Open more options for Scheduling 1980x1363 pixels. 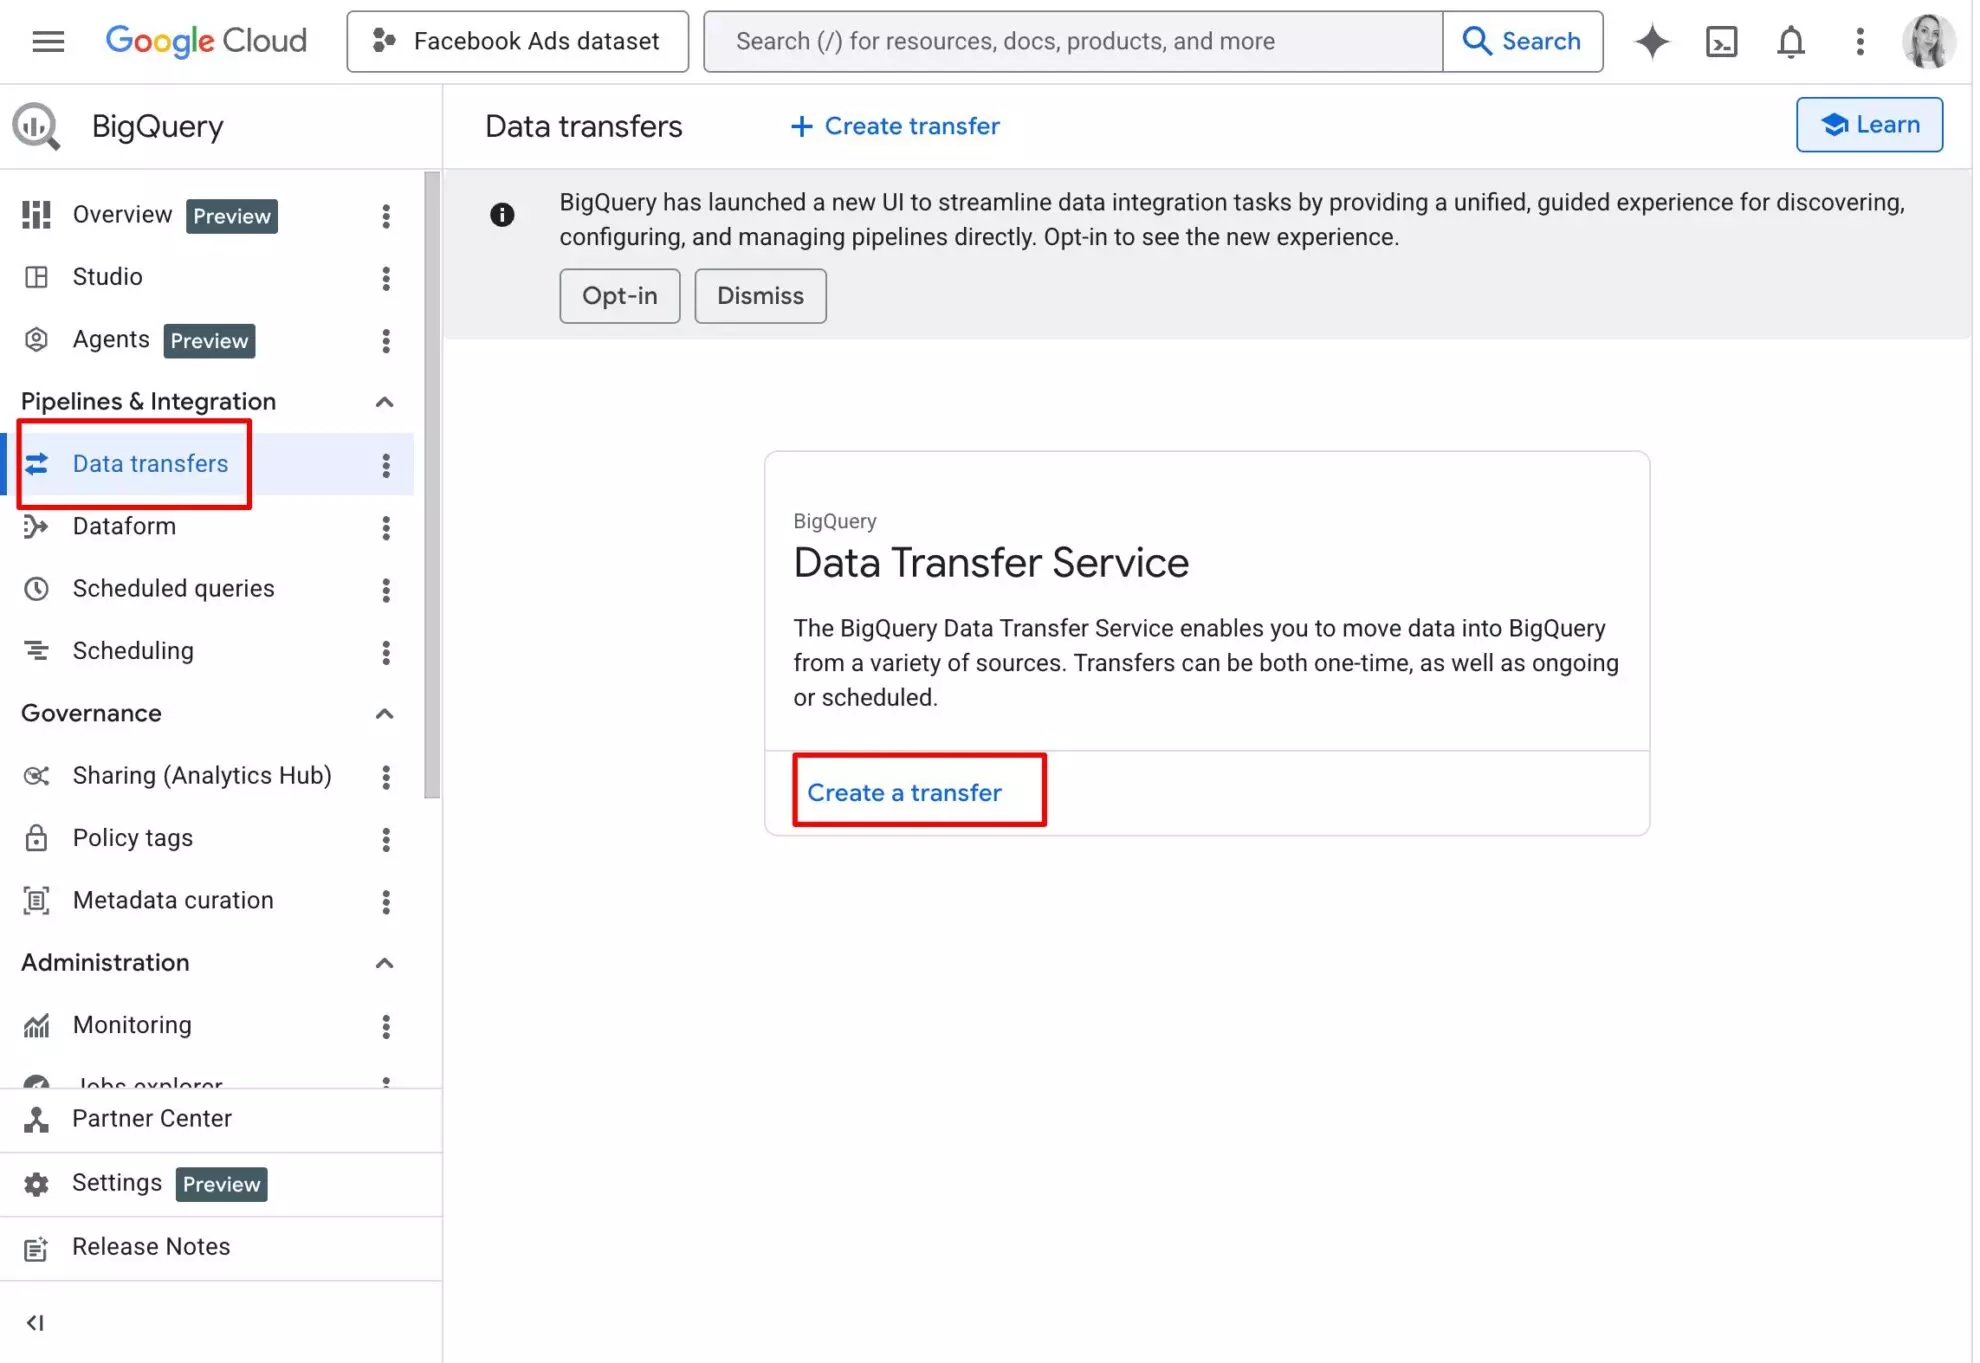[x=386, y=653]
